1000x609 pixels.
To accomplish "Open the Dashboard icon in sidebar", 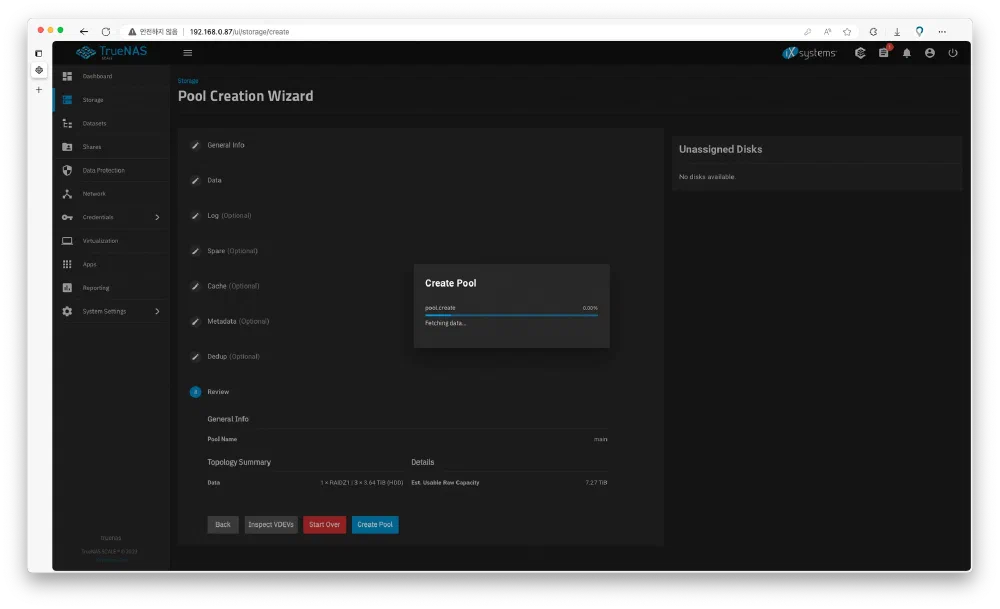I will click(x=67, y=77).
